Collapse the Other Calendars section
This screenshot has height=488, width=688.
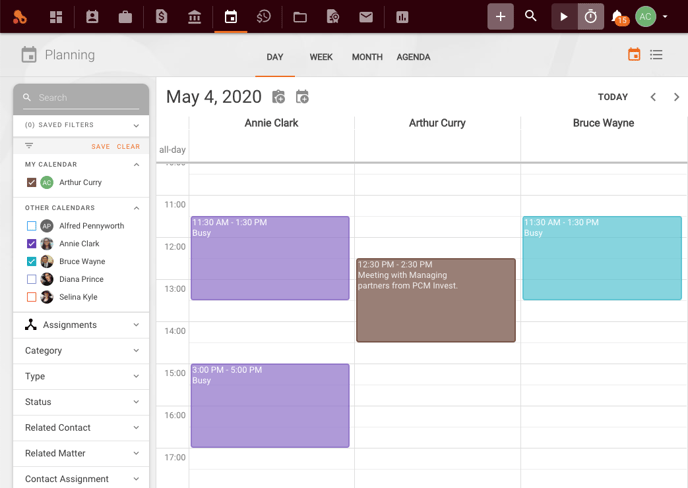[136, 208]
